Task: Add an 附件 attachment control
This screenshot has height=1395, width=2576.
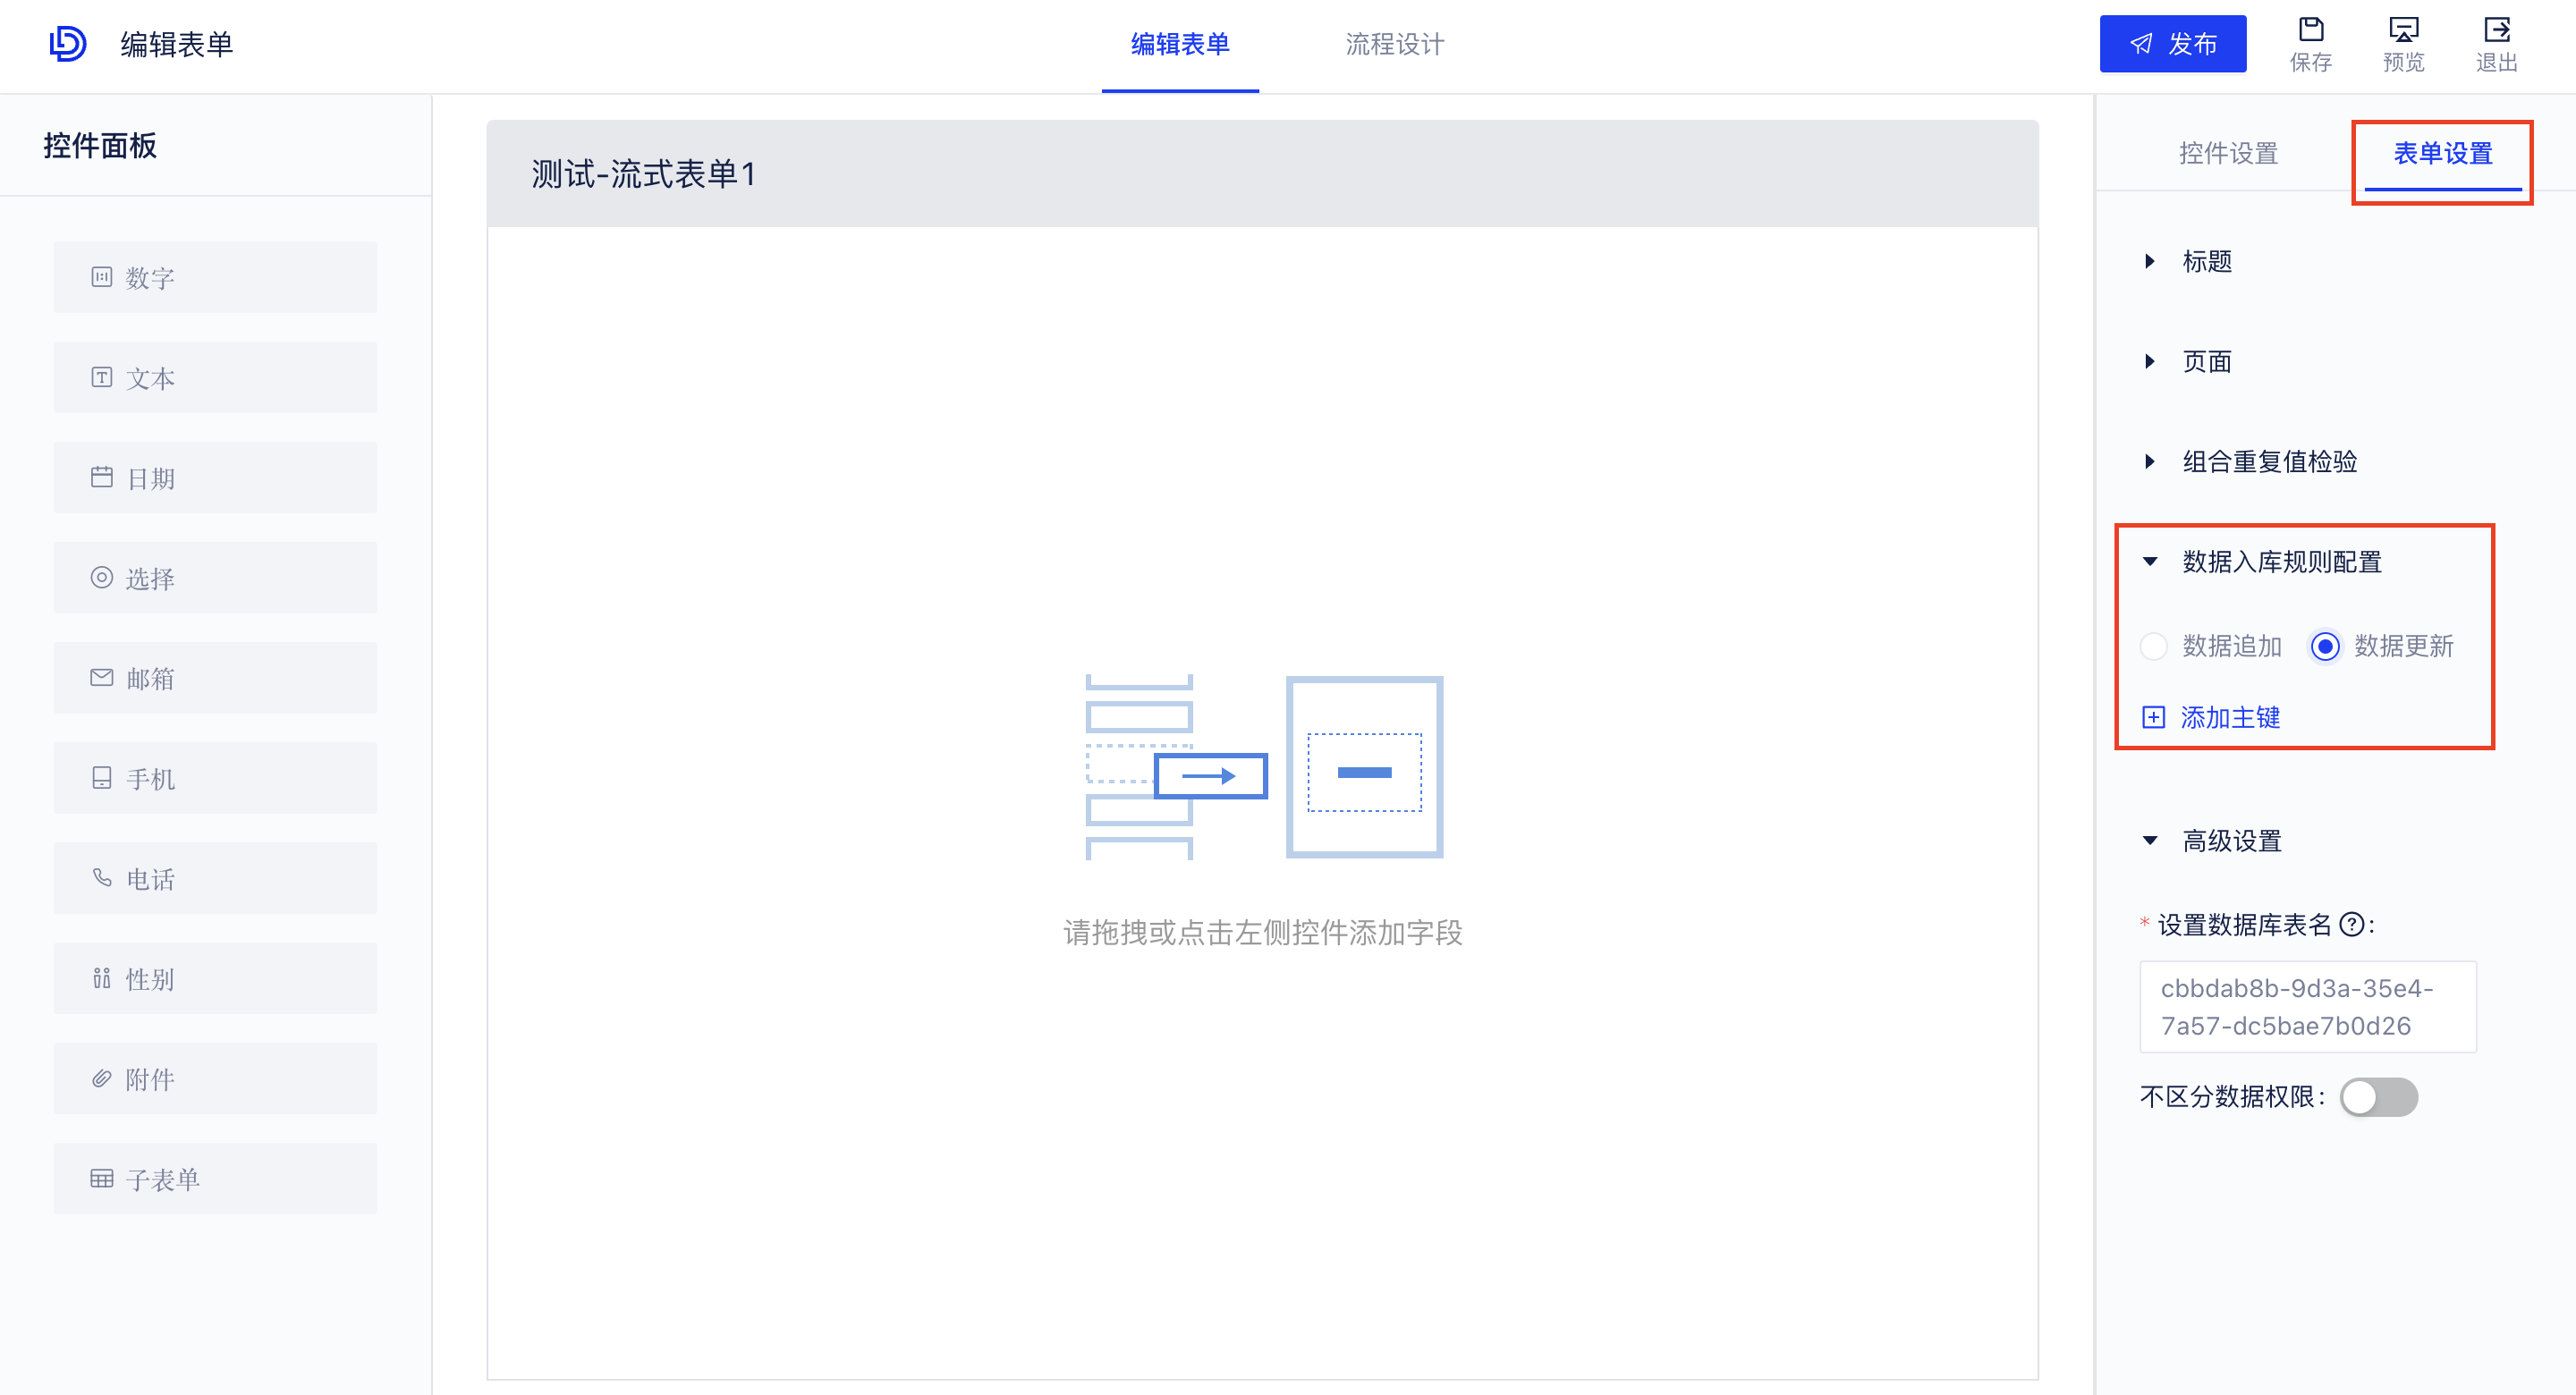Action: 215,1078
